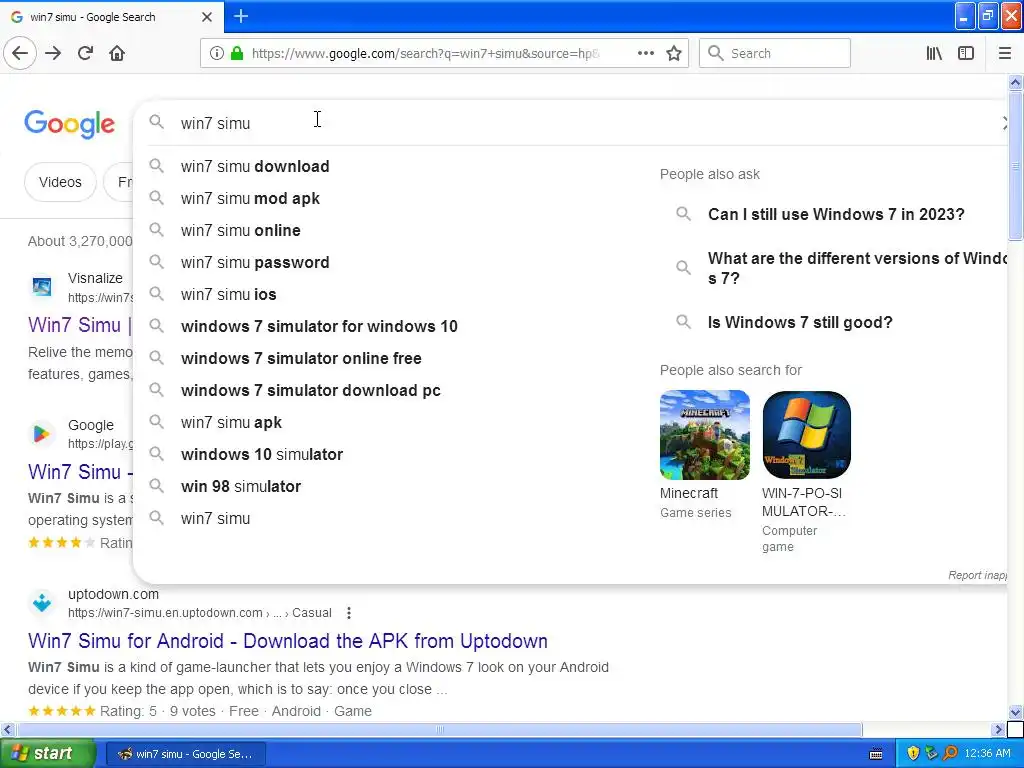Open page actions three-dot menu in address bar

645,53
